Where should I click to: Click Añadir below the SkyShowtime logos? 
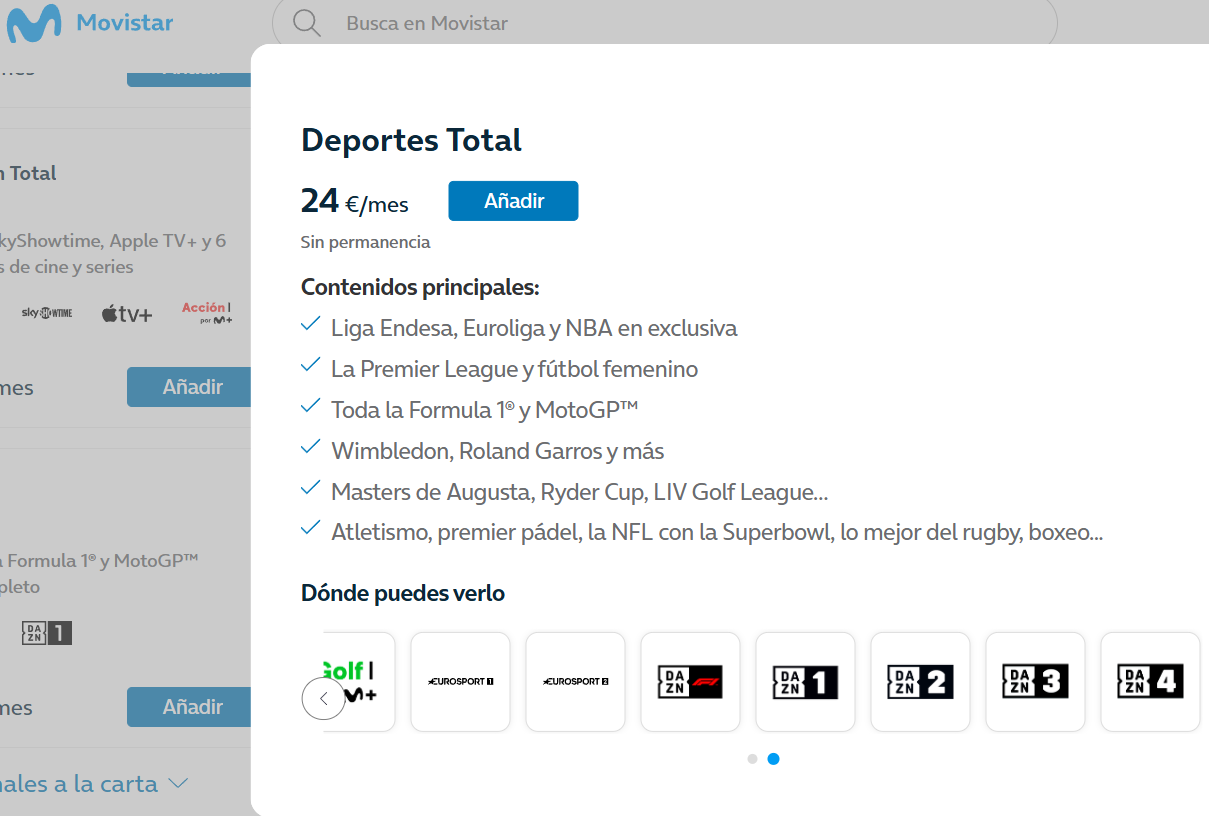pos(189,387)
